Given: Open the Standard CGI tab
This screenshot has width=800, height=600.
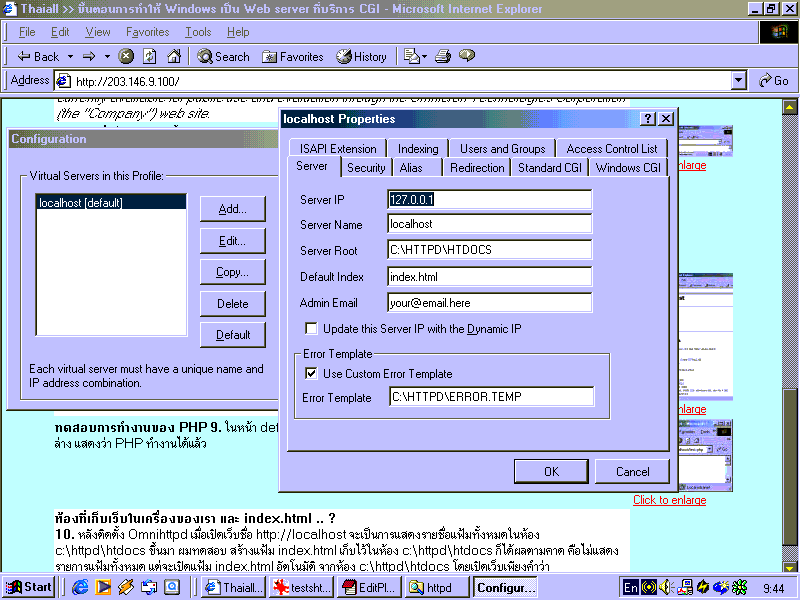Looking at the screenshot, I should click(549, 168).
